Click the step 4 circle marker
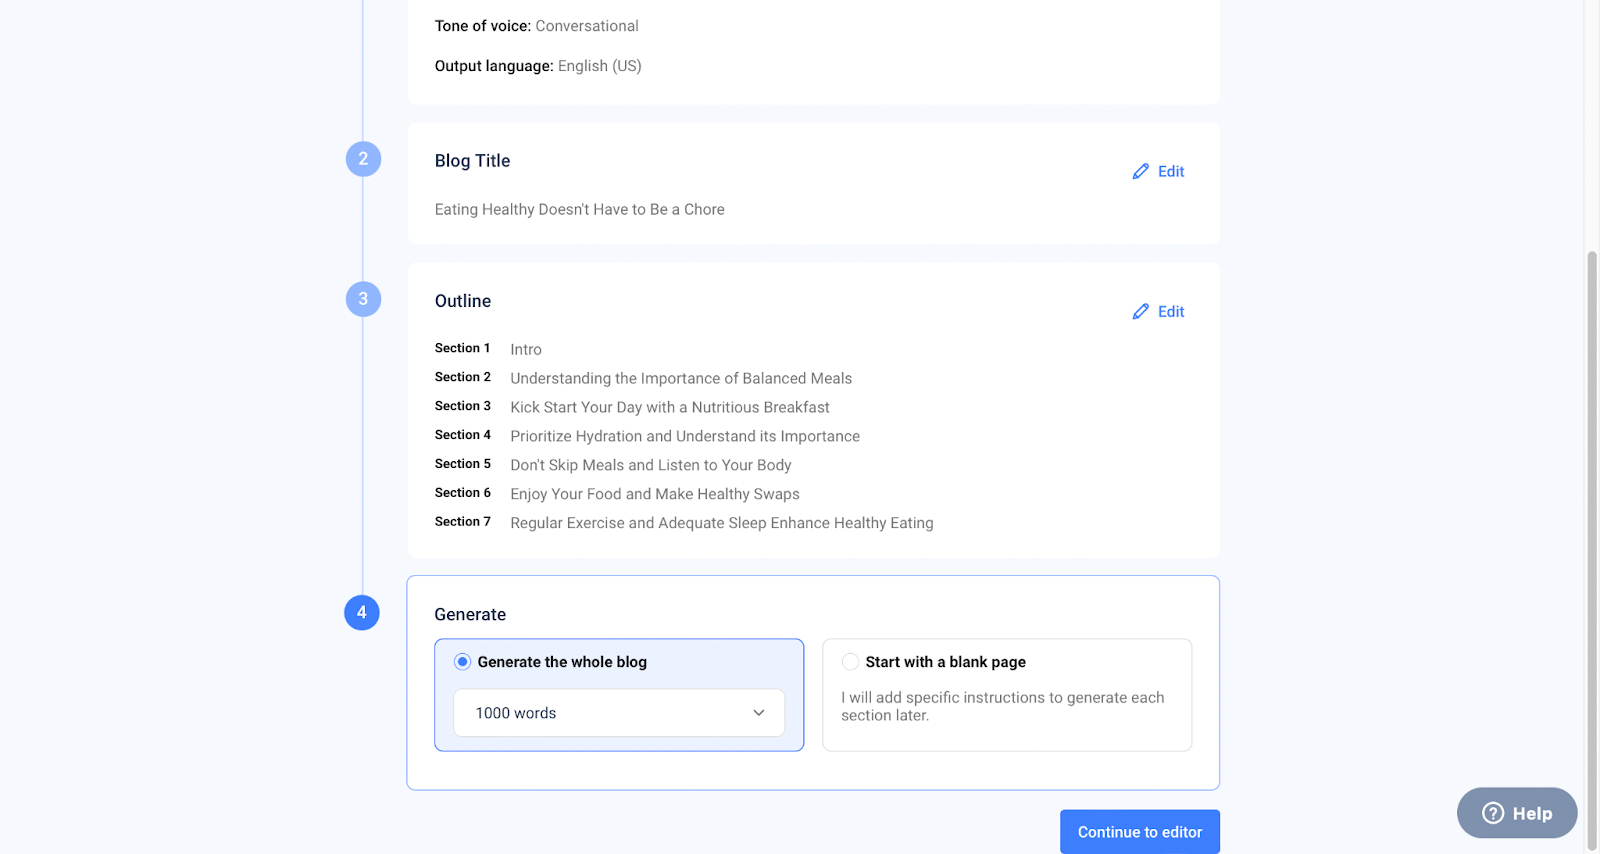Image resolution: width=1600 pixels, height=854 pixels. coord(362,613)
